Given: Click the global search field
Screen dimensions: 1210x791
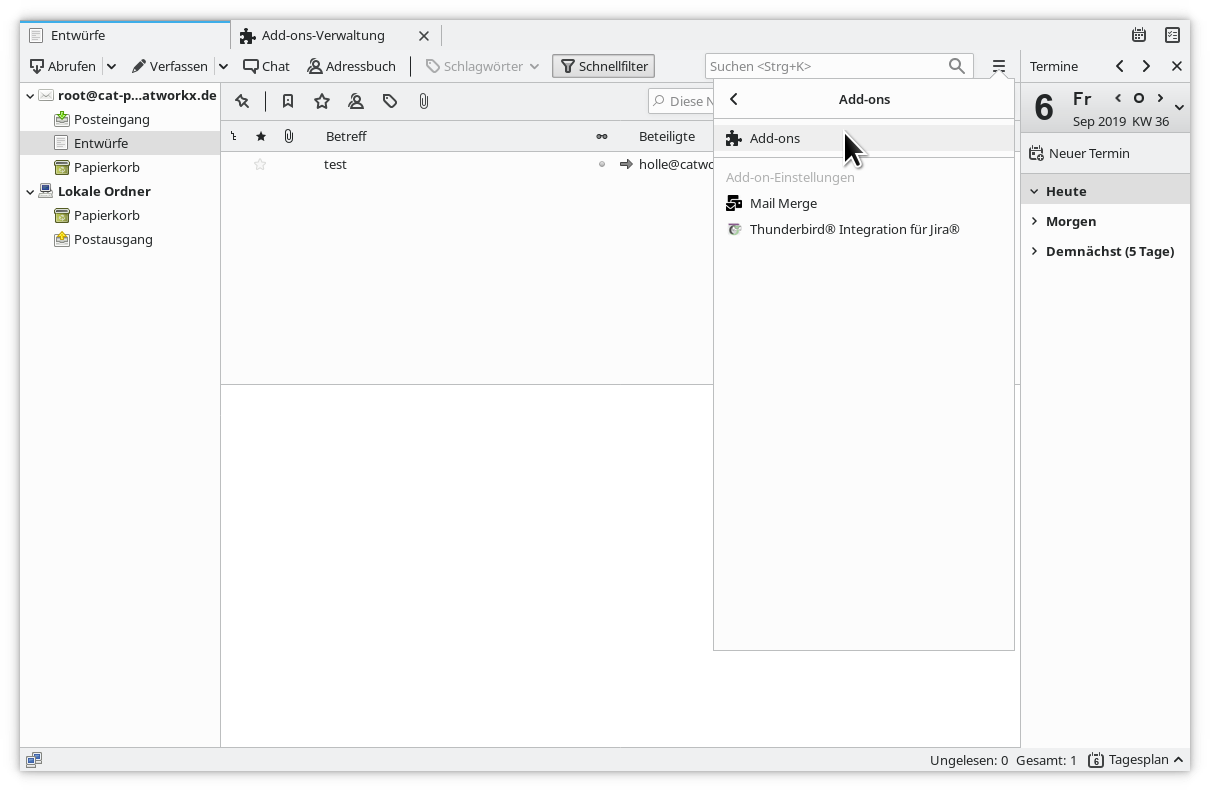Looking at the screenshot, I should click(x=825, y=66).
